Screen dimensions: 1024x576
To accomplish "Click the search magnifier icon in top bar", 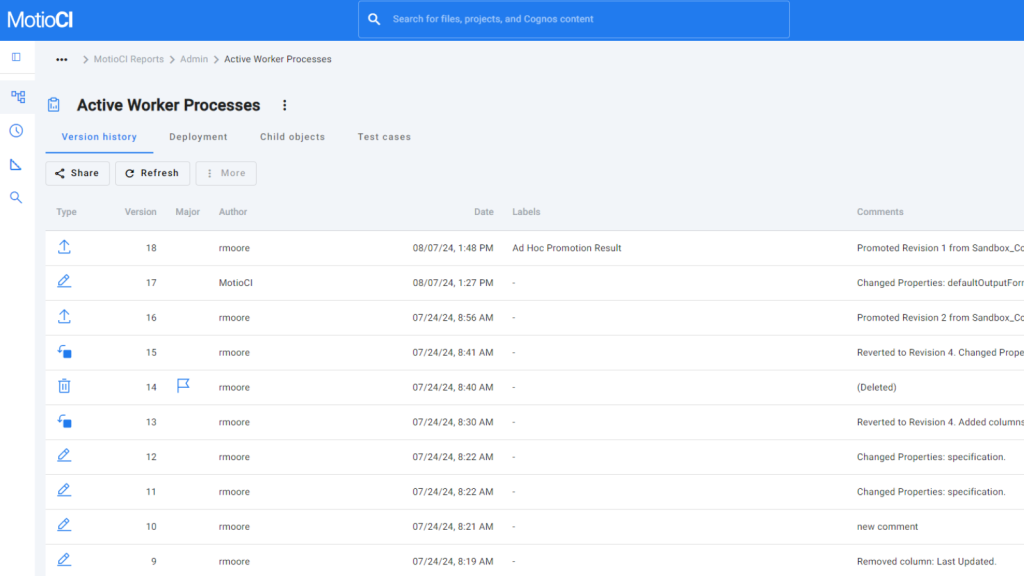I will [374, 19].
